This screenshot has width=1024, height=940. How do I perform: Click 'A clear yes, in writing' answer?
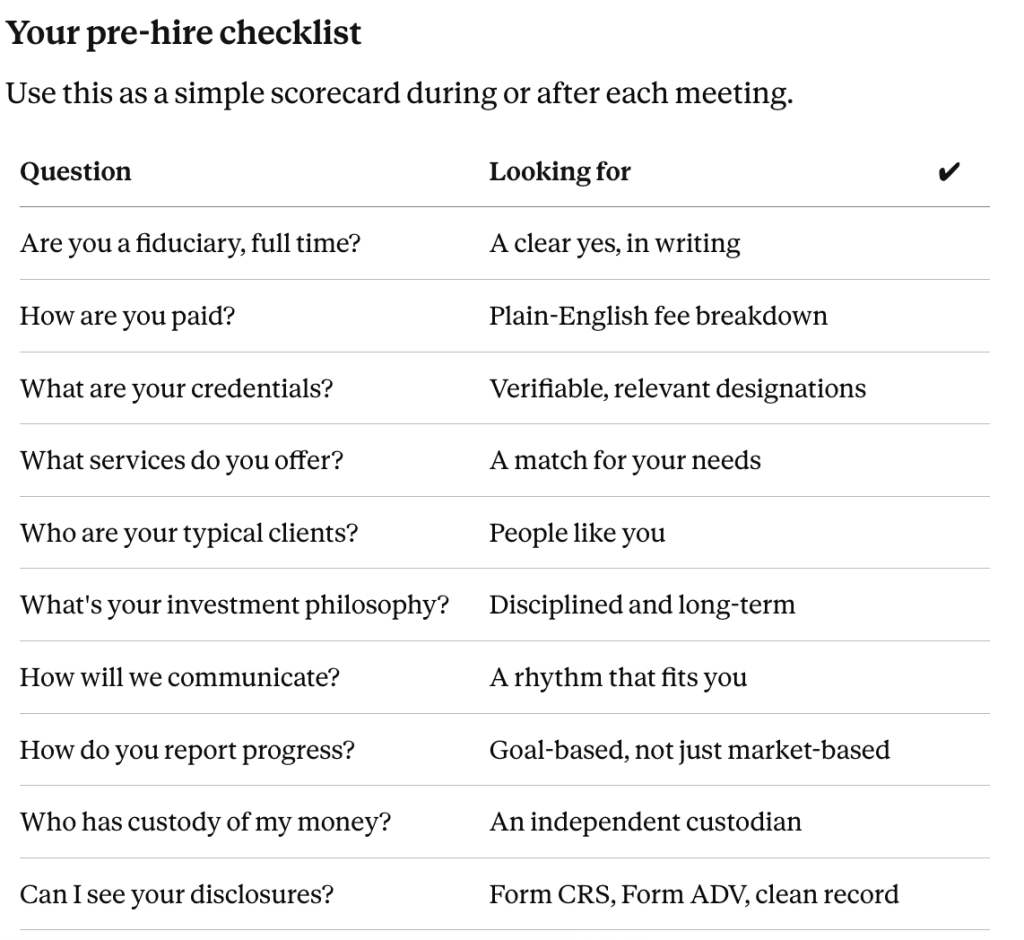coord(615,244)
